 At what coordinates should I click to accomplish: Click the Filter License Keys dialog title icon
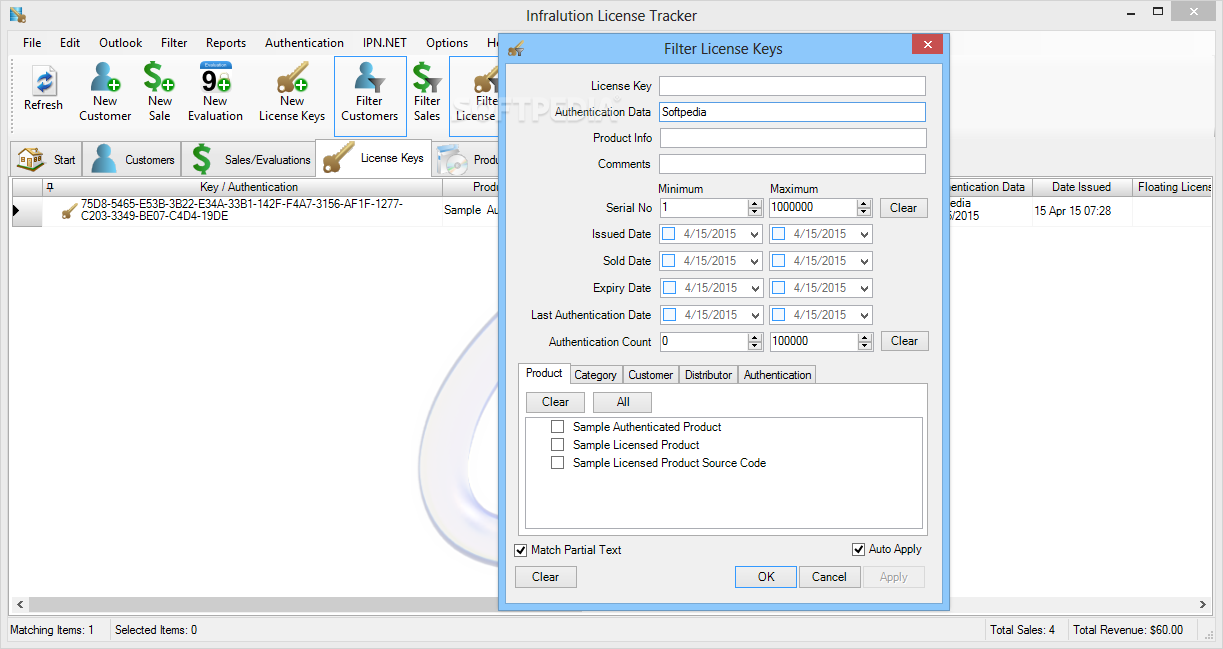(x=516, y=48)
